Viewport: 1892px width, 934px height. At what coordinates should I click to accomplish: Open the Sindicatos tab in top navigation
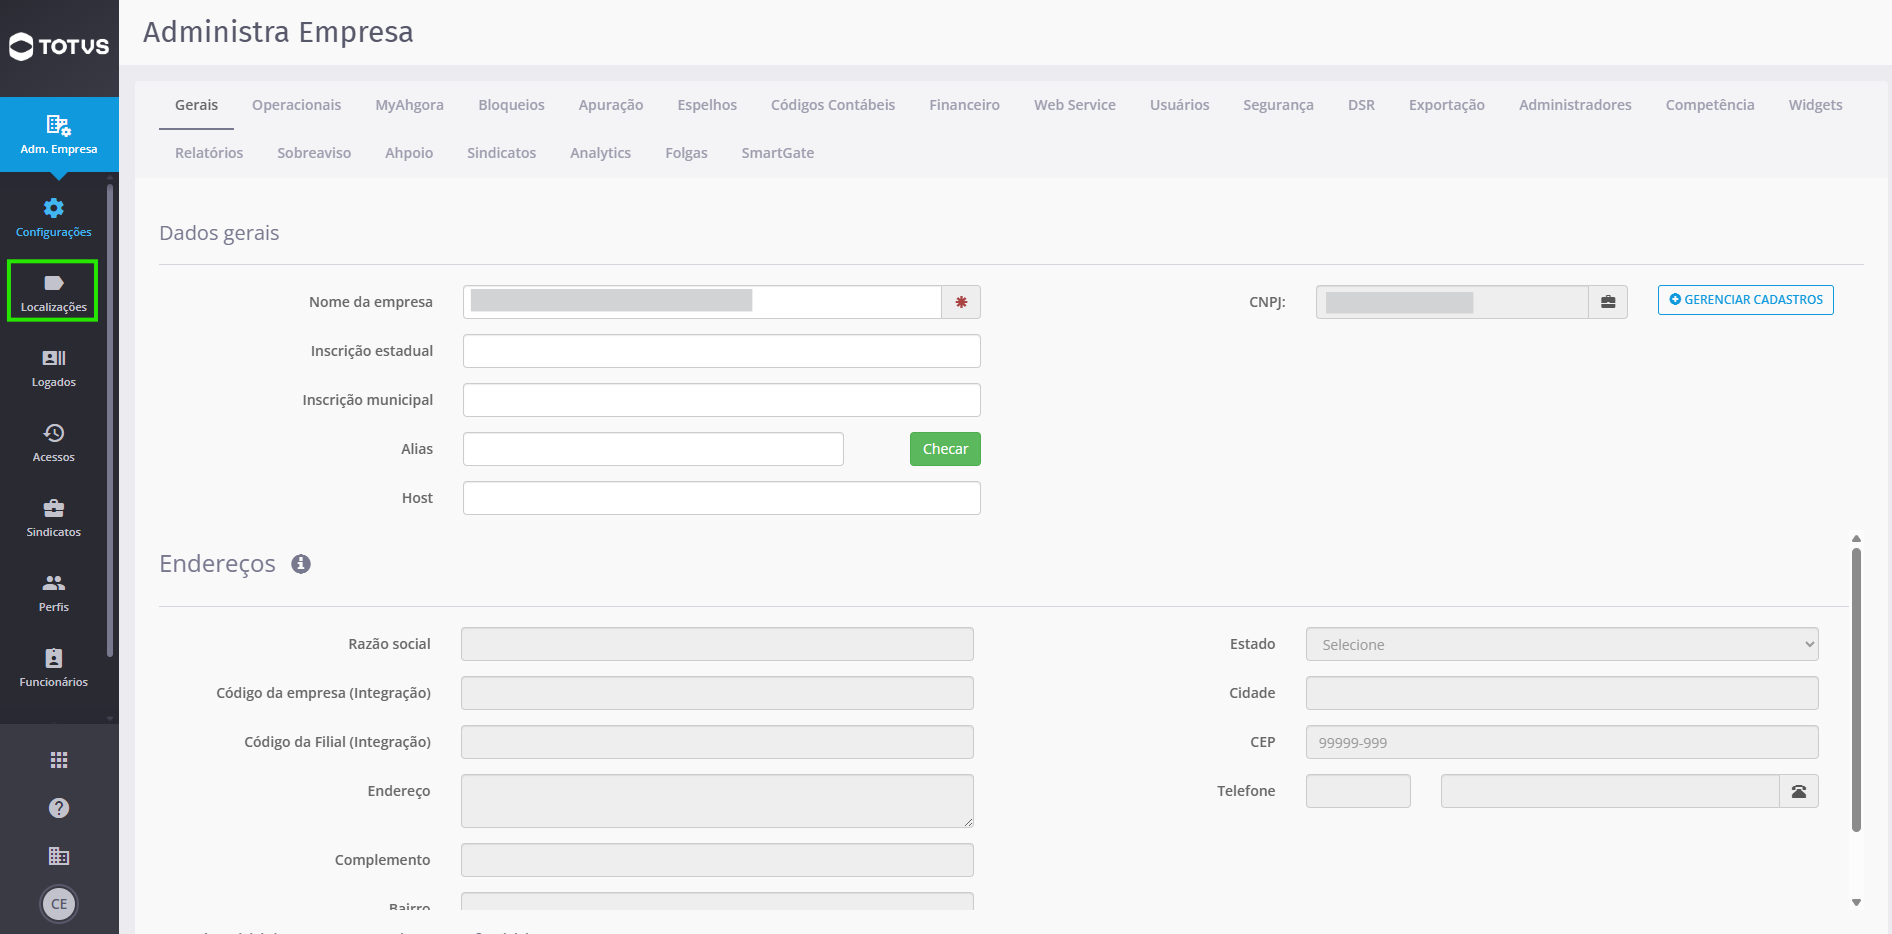(501, 153)
